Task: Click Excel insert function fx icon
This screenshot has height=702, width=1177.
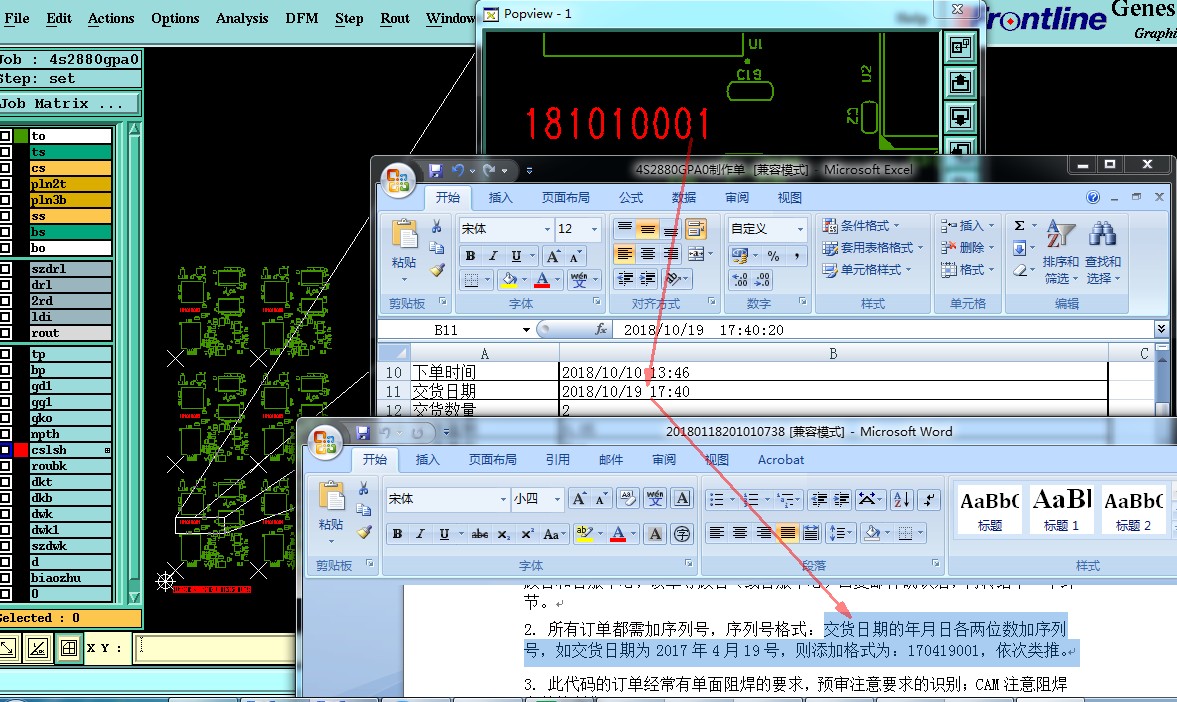Action: tap(601, 330)
